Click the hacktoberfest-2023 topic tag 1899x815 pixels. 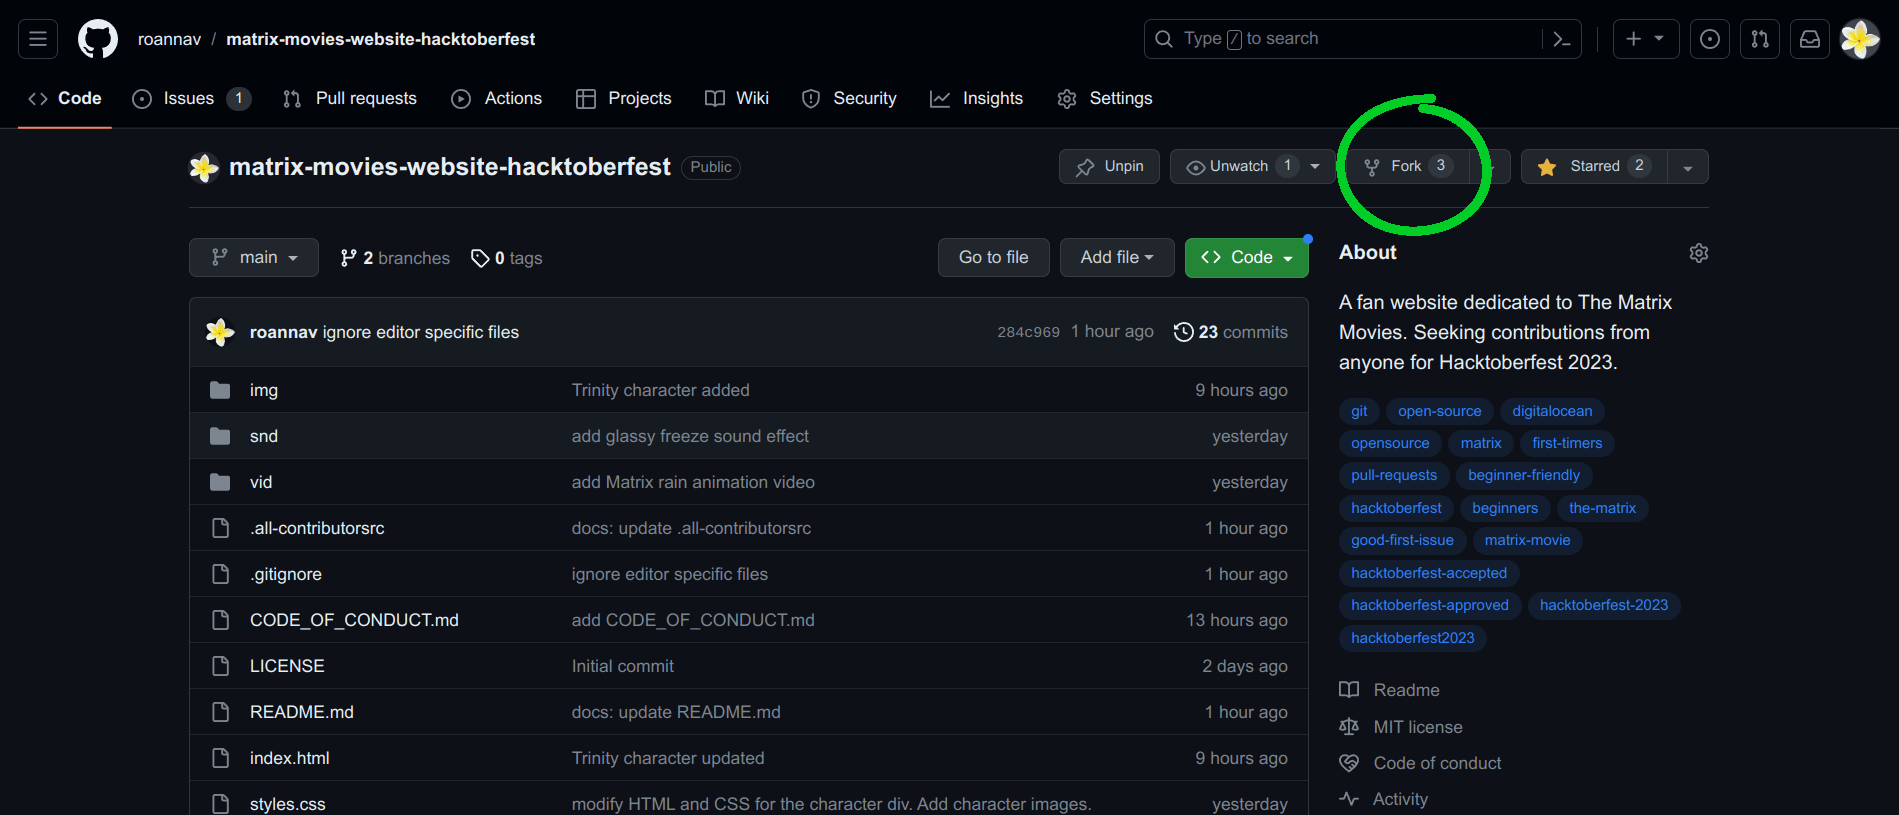[x=1604, y=605]
